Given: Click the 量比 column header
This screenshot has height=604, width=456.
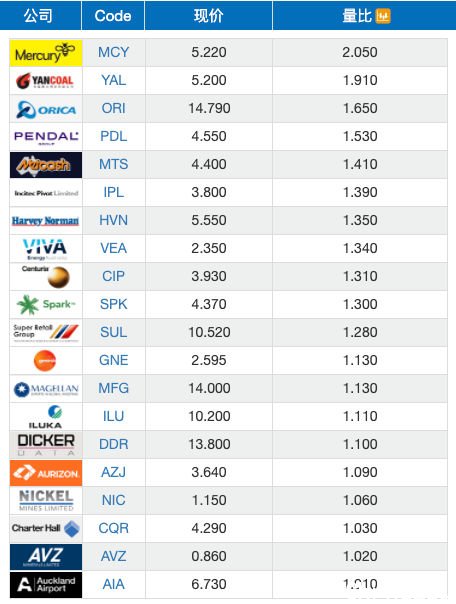Looking at the screenshot, I should (x=357, y=16).
